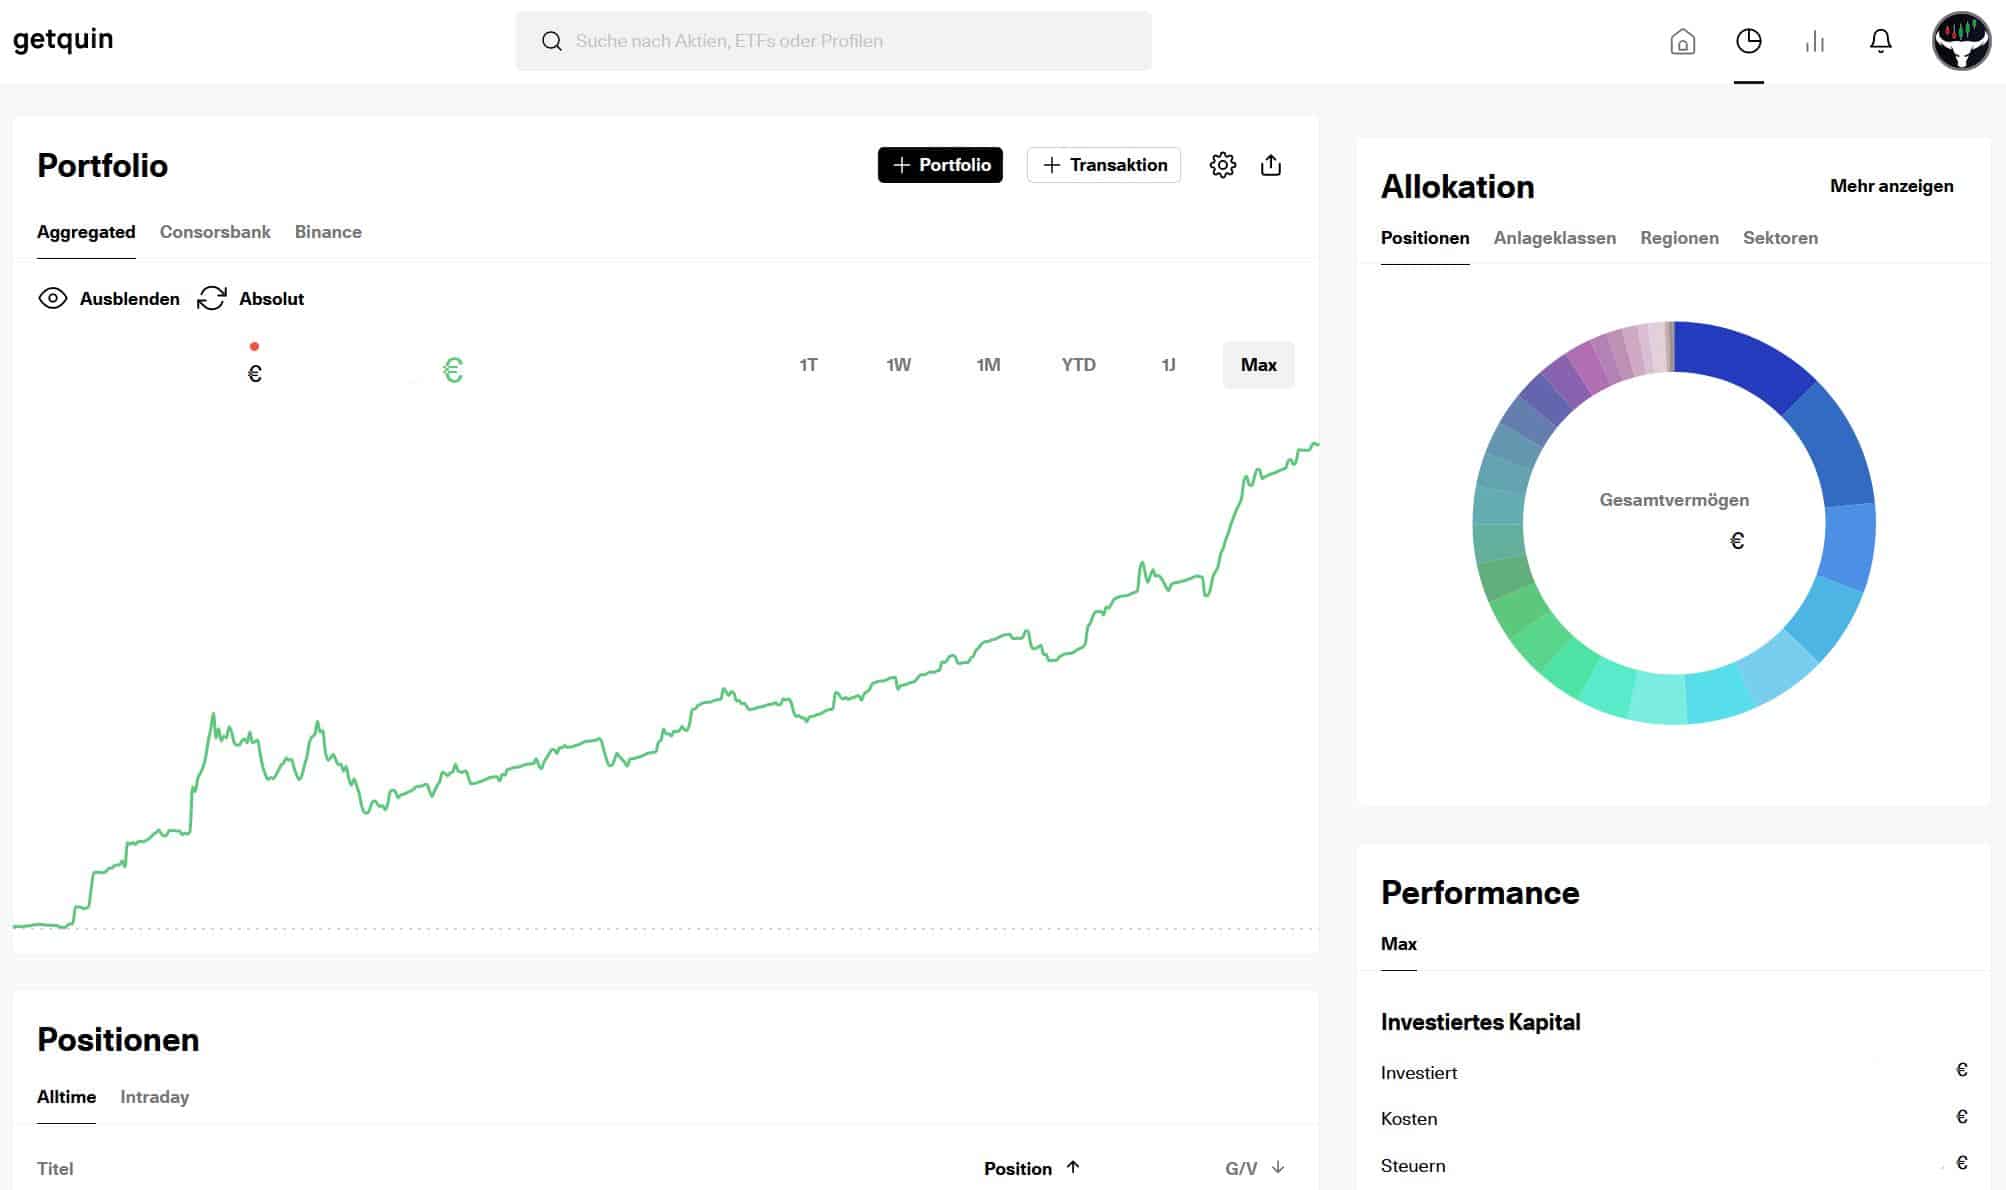The width and height of the screenshot is (2006, 1190).
Task: Switch to the Consorsbank portfolio tab
Action: coord(215,232)
